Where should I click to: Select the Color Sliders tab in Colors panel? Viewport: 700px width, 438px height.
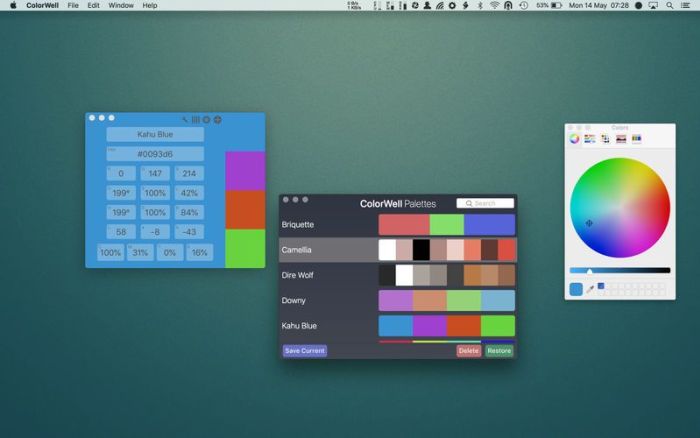tap(590, 139)
